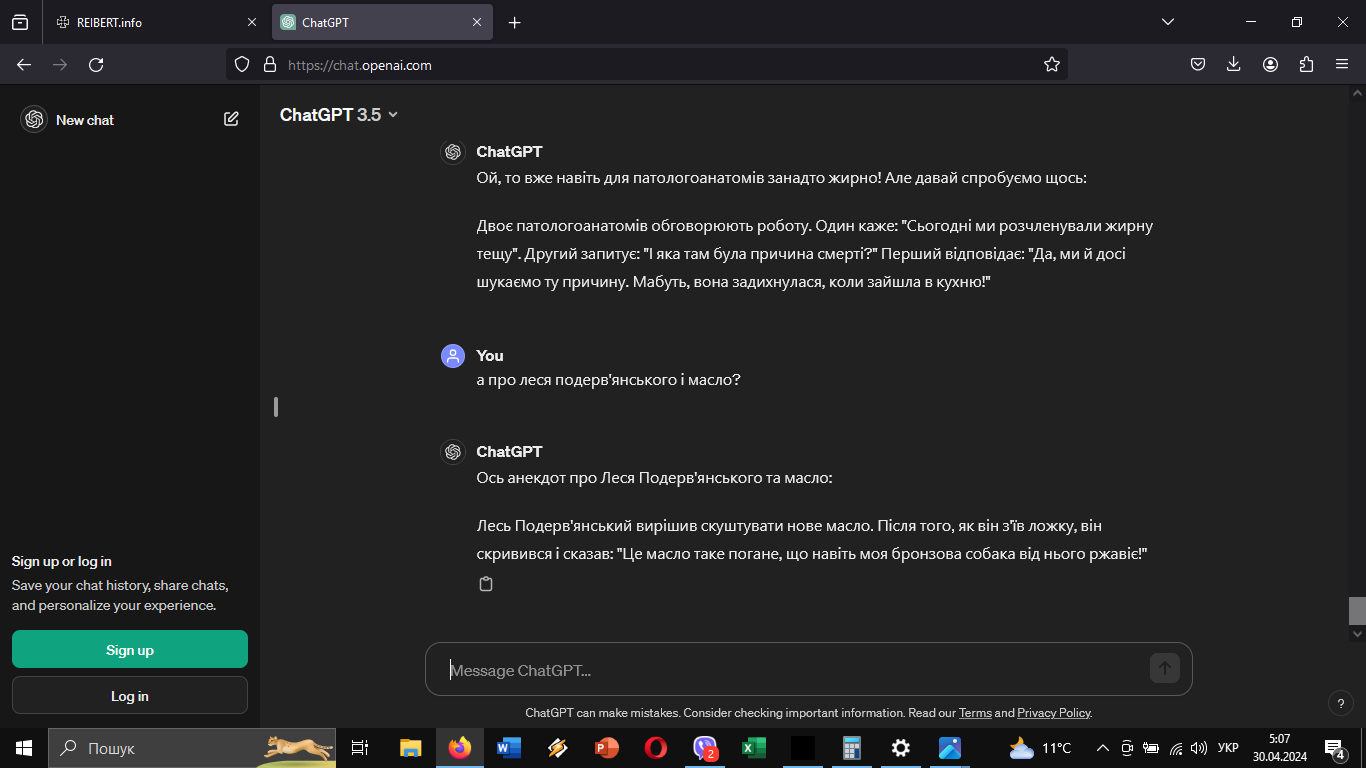Click the page scrollbar thumb
This screenshot has height=768, width=1366.
(1357, 610)
